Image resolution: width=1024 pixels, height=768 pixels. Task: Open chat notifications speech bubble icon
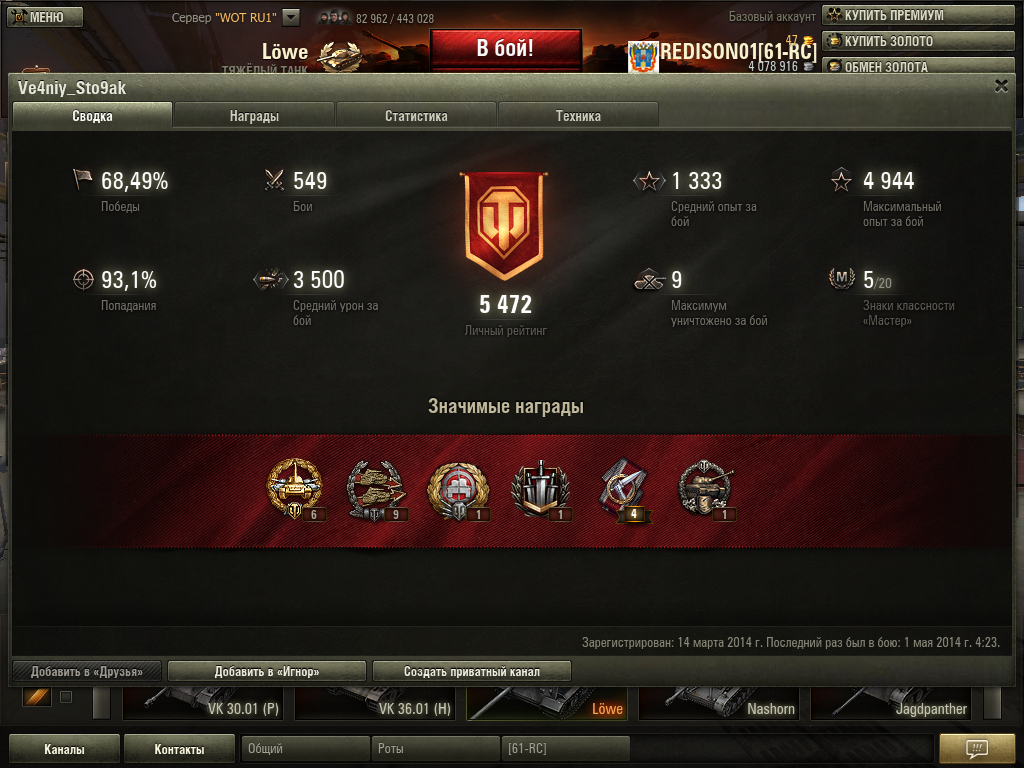click(x=977, y=748)
